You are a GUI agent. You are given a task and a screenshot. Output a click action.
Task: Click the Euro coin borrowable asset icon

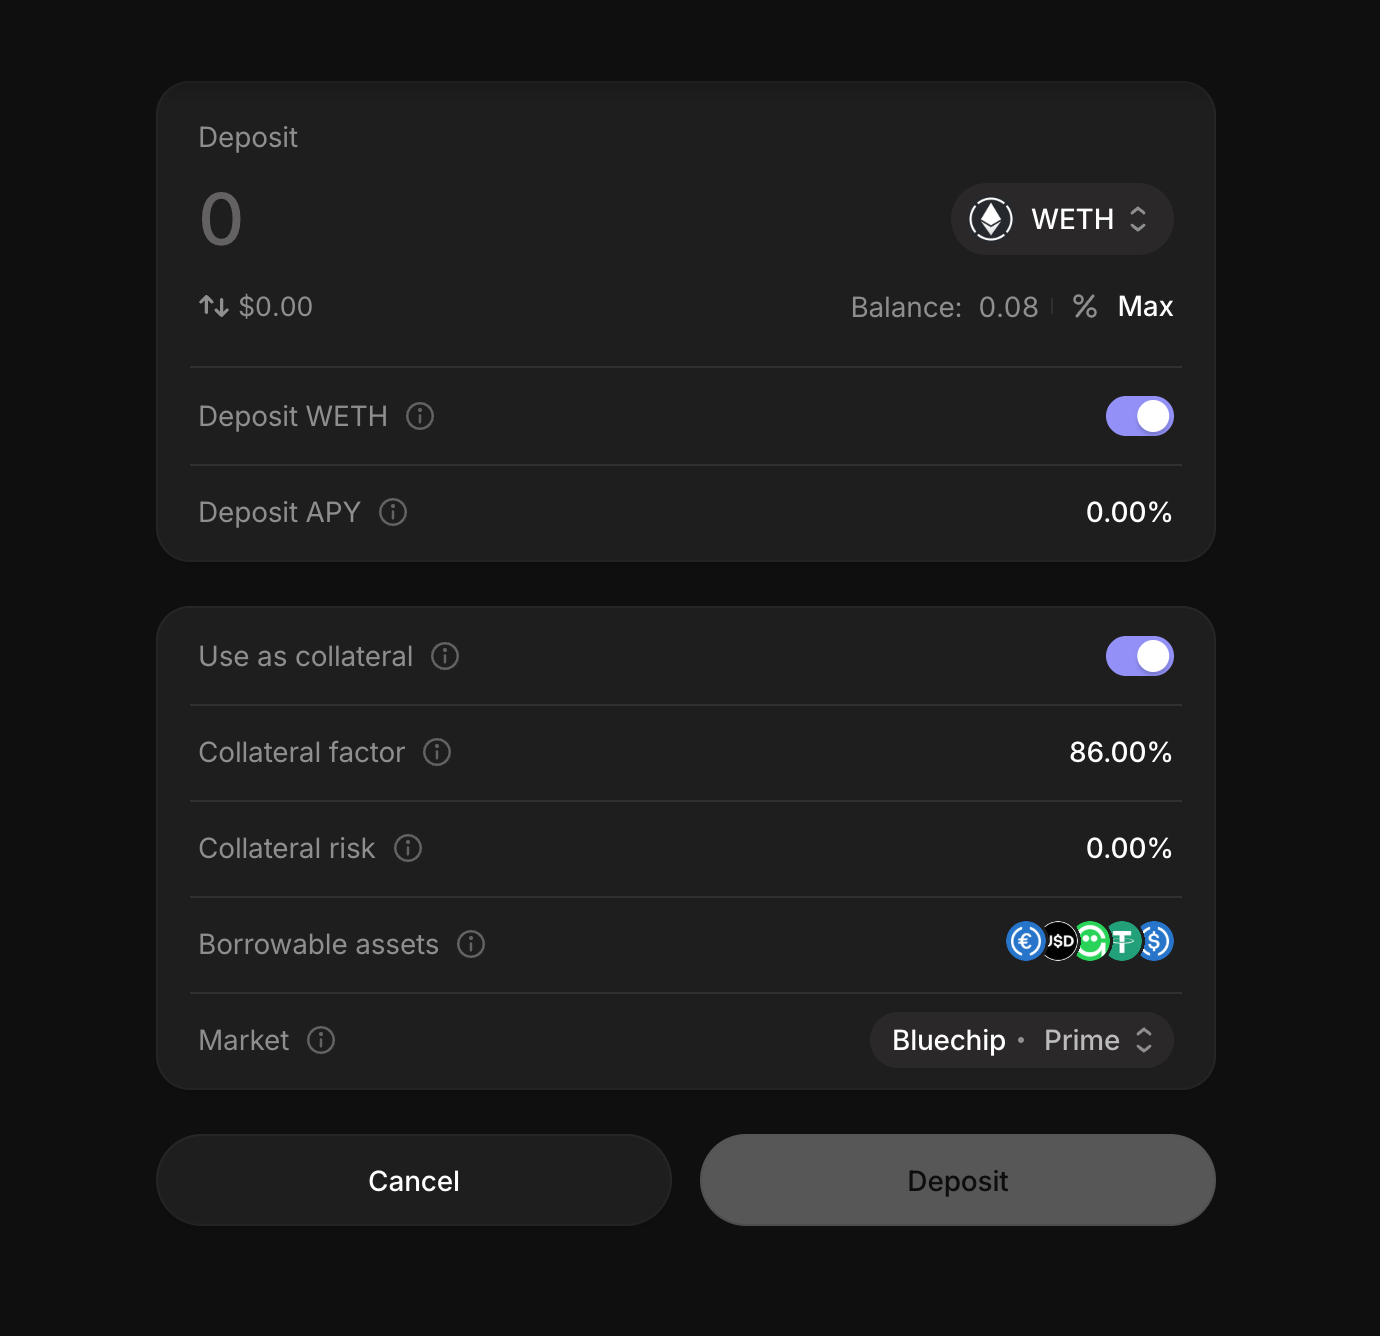1025,941
